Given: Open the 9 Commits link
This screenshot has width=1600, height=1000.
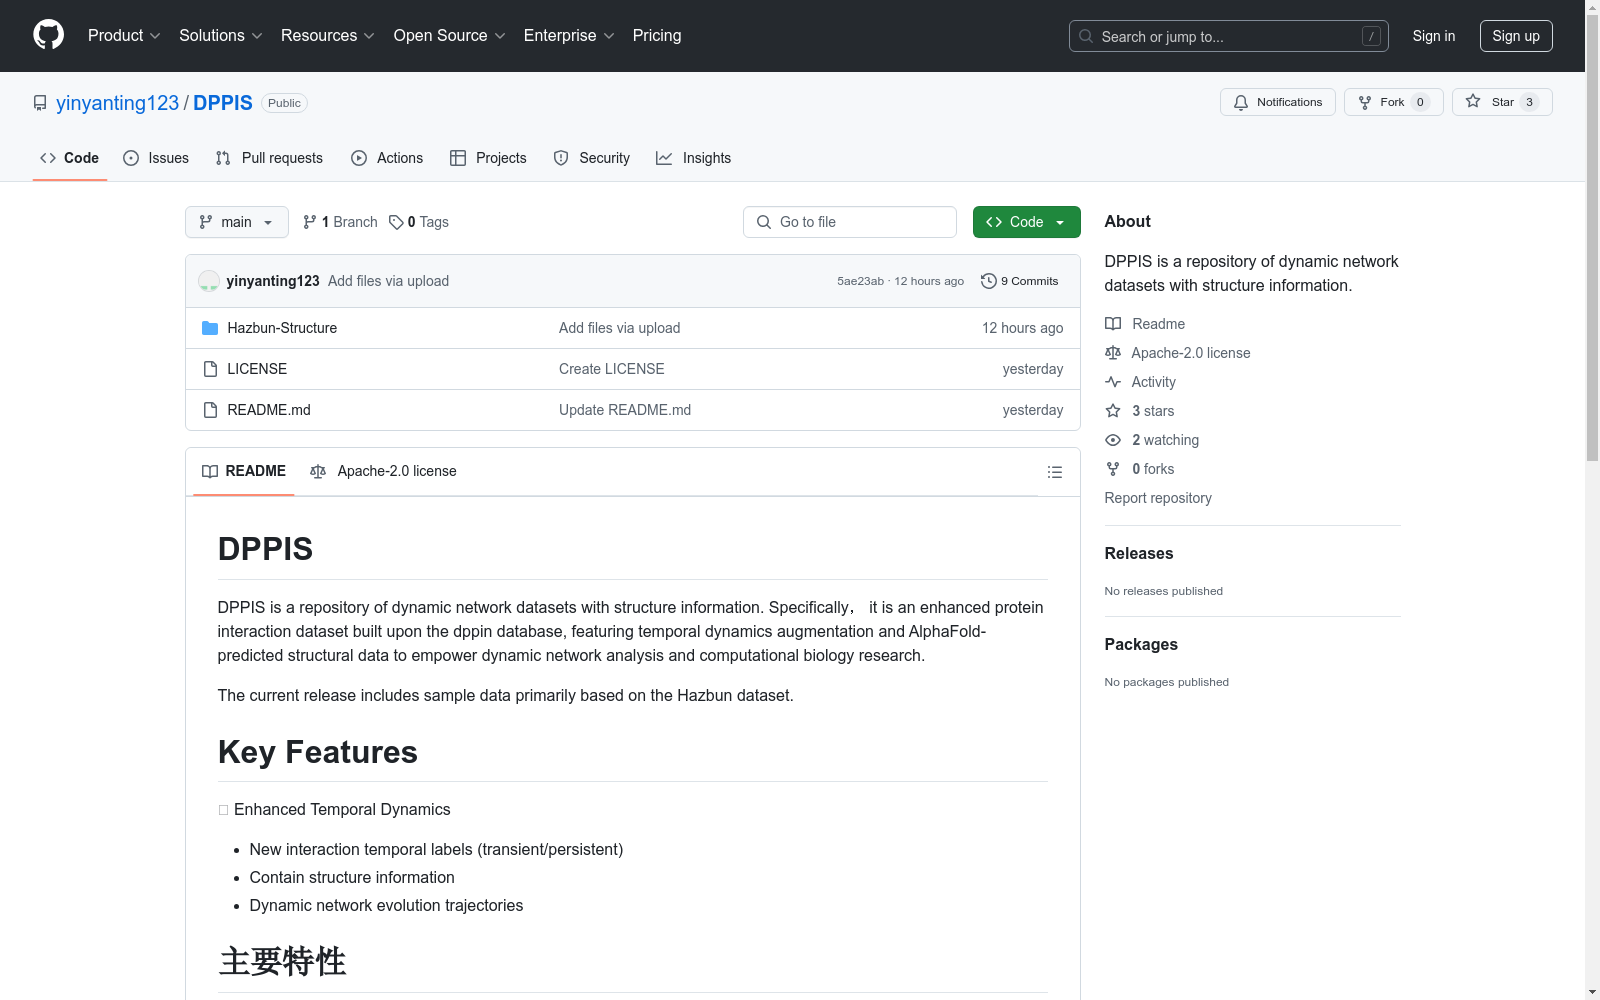Looking at the screenshot, I should (1019, 281).
